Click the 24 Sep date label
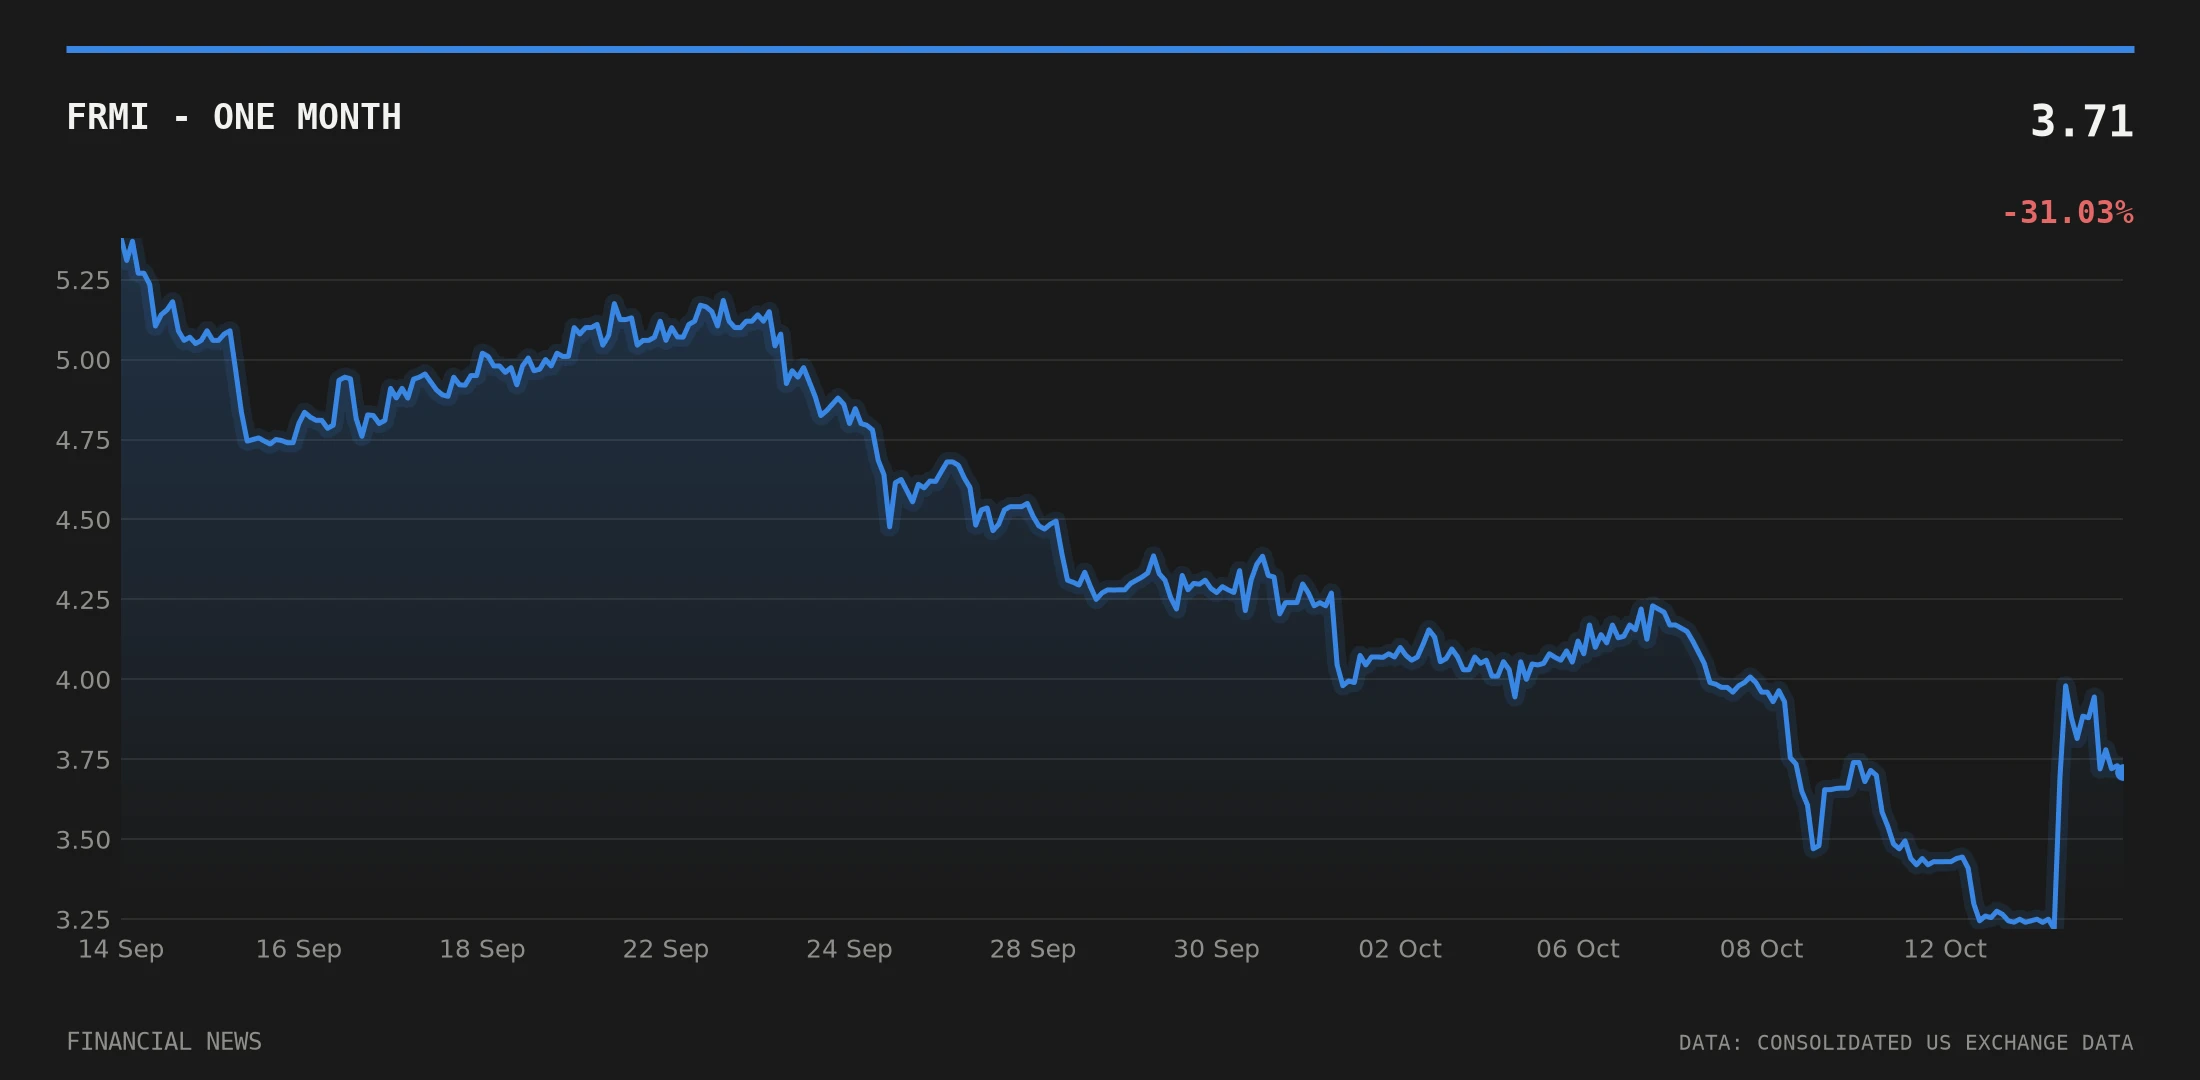Screen dimensions: 2200x1080 tap(849, 949)
